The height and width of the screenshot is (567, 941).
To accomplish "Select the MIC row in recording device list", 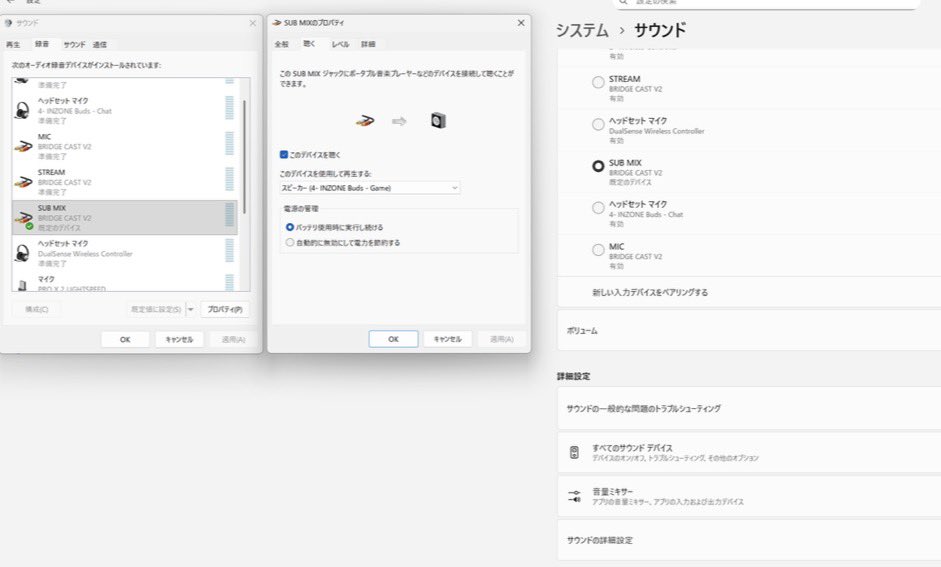I will (125, 146).
